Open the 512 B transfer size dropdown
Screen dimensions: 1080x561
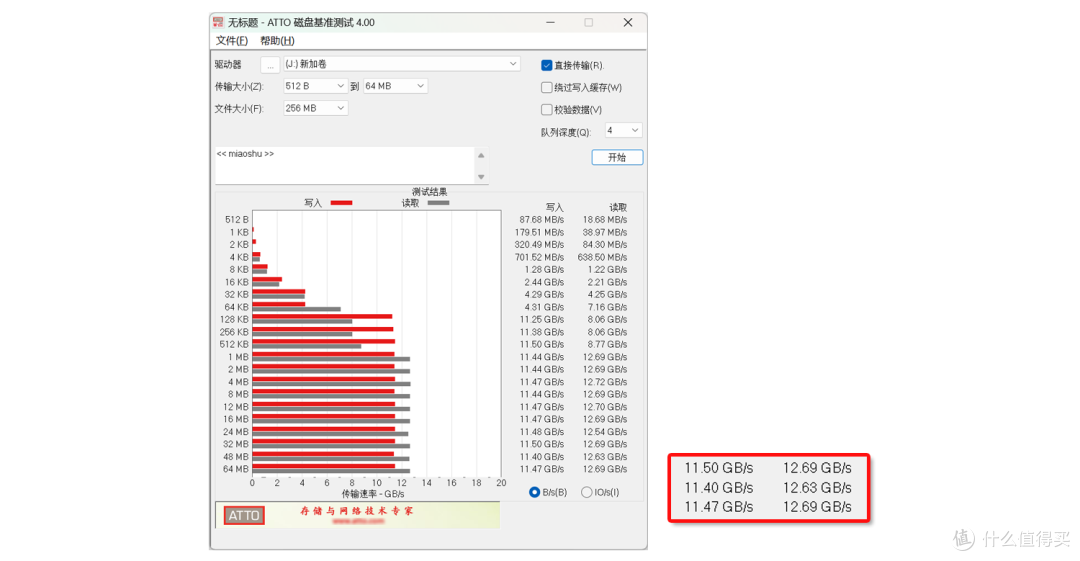[315, 86]
